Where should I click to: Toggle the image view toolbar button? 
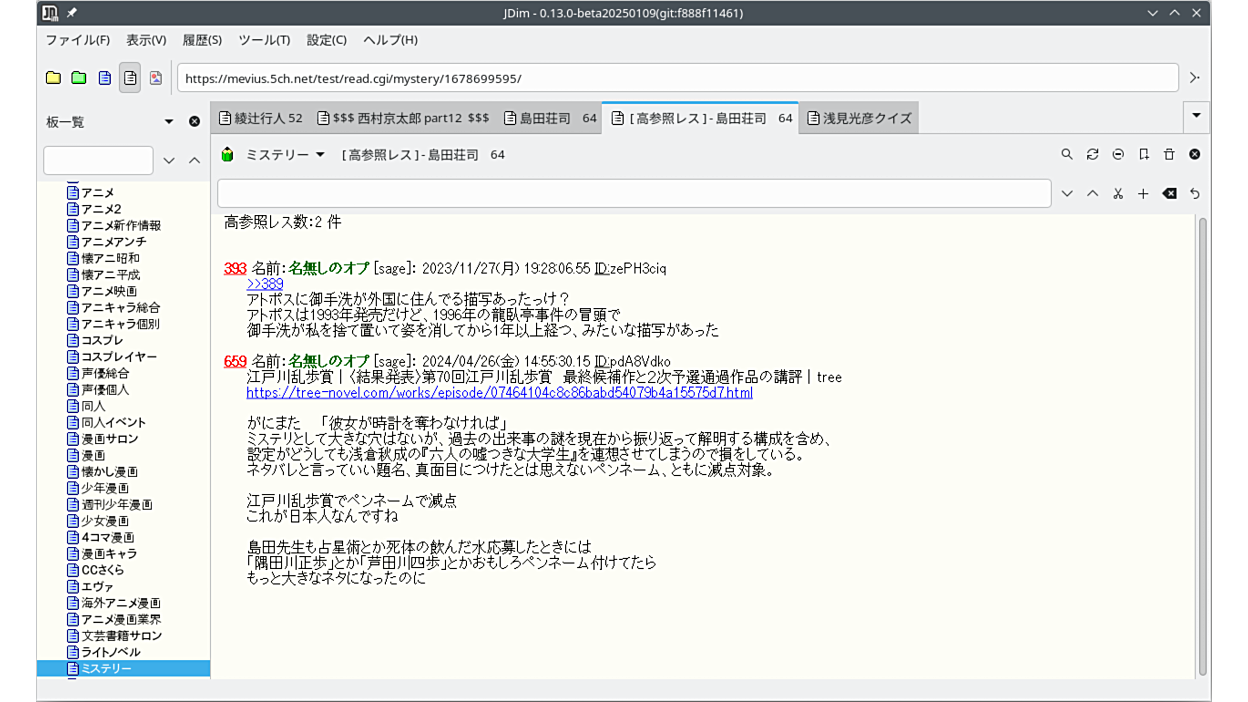pyautogui.click(x=156, y=78)
